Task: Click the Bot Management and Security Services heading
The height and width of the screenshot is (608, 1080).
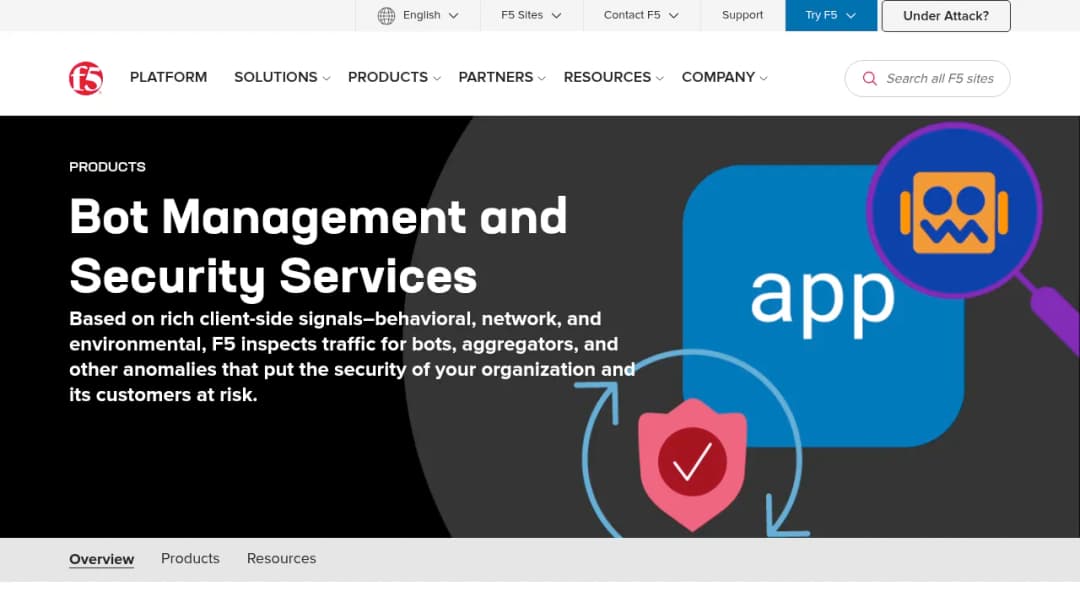Action: pos(318,246)
